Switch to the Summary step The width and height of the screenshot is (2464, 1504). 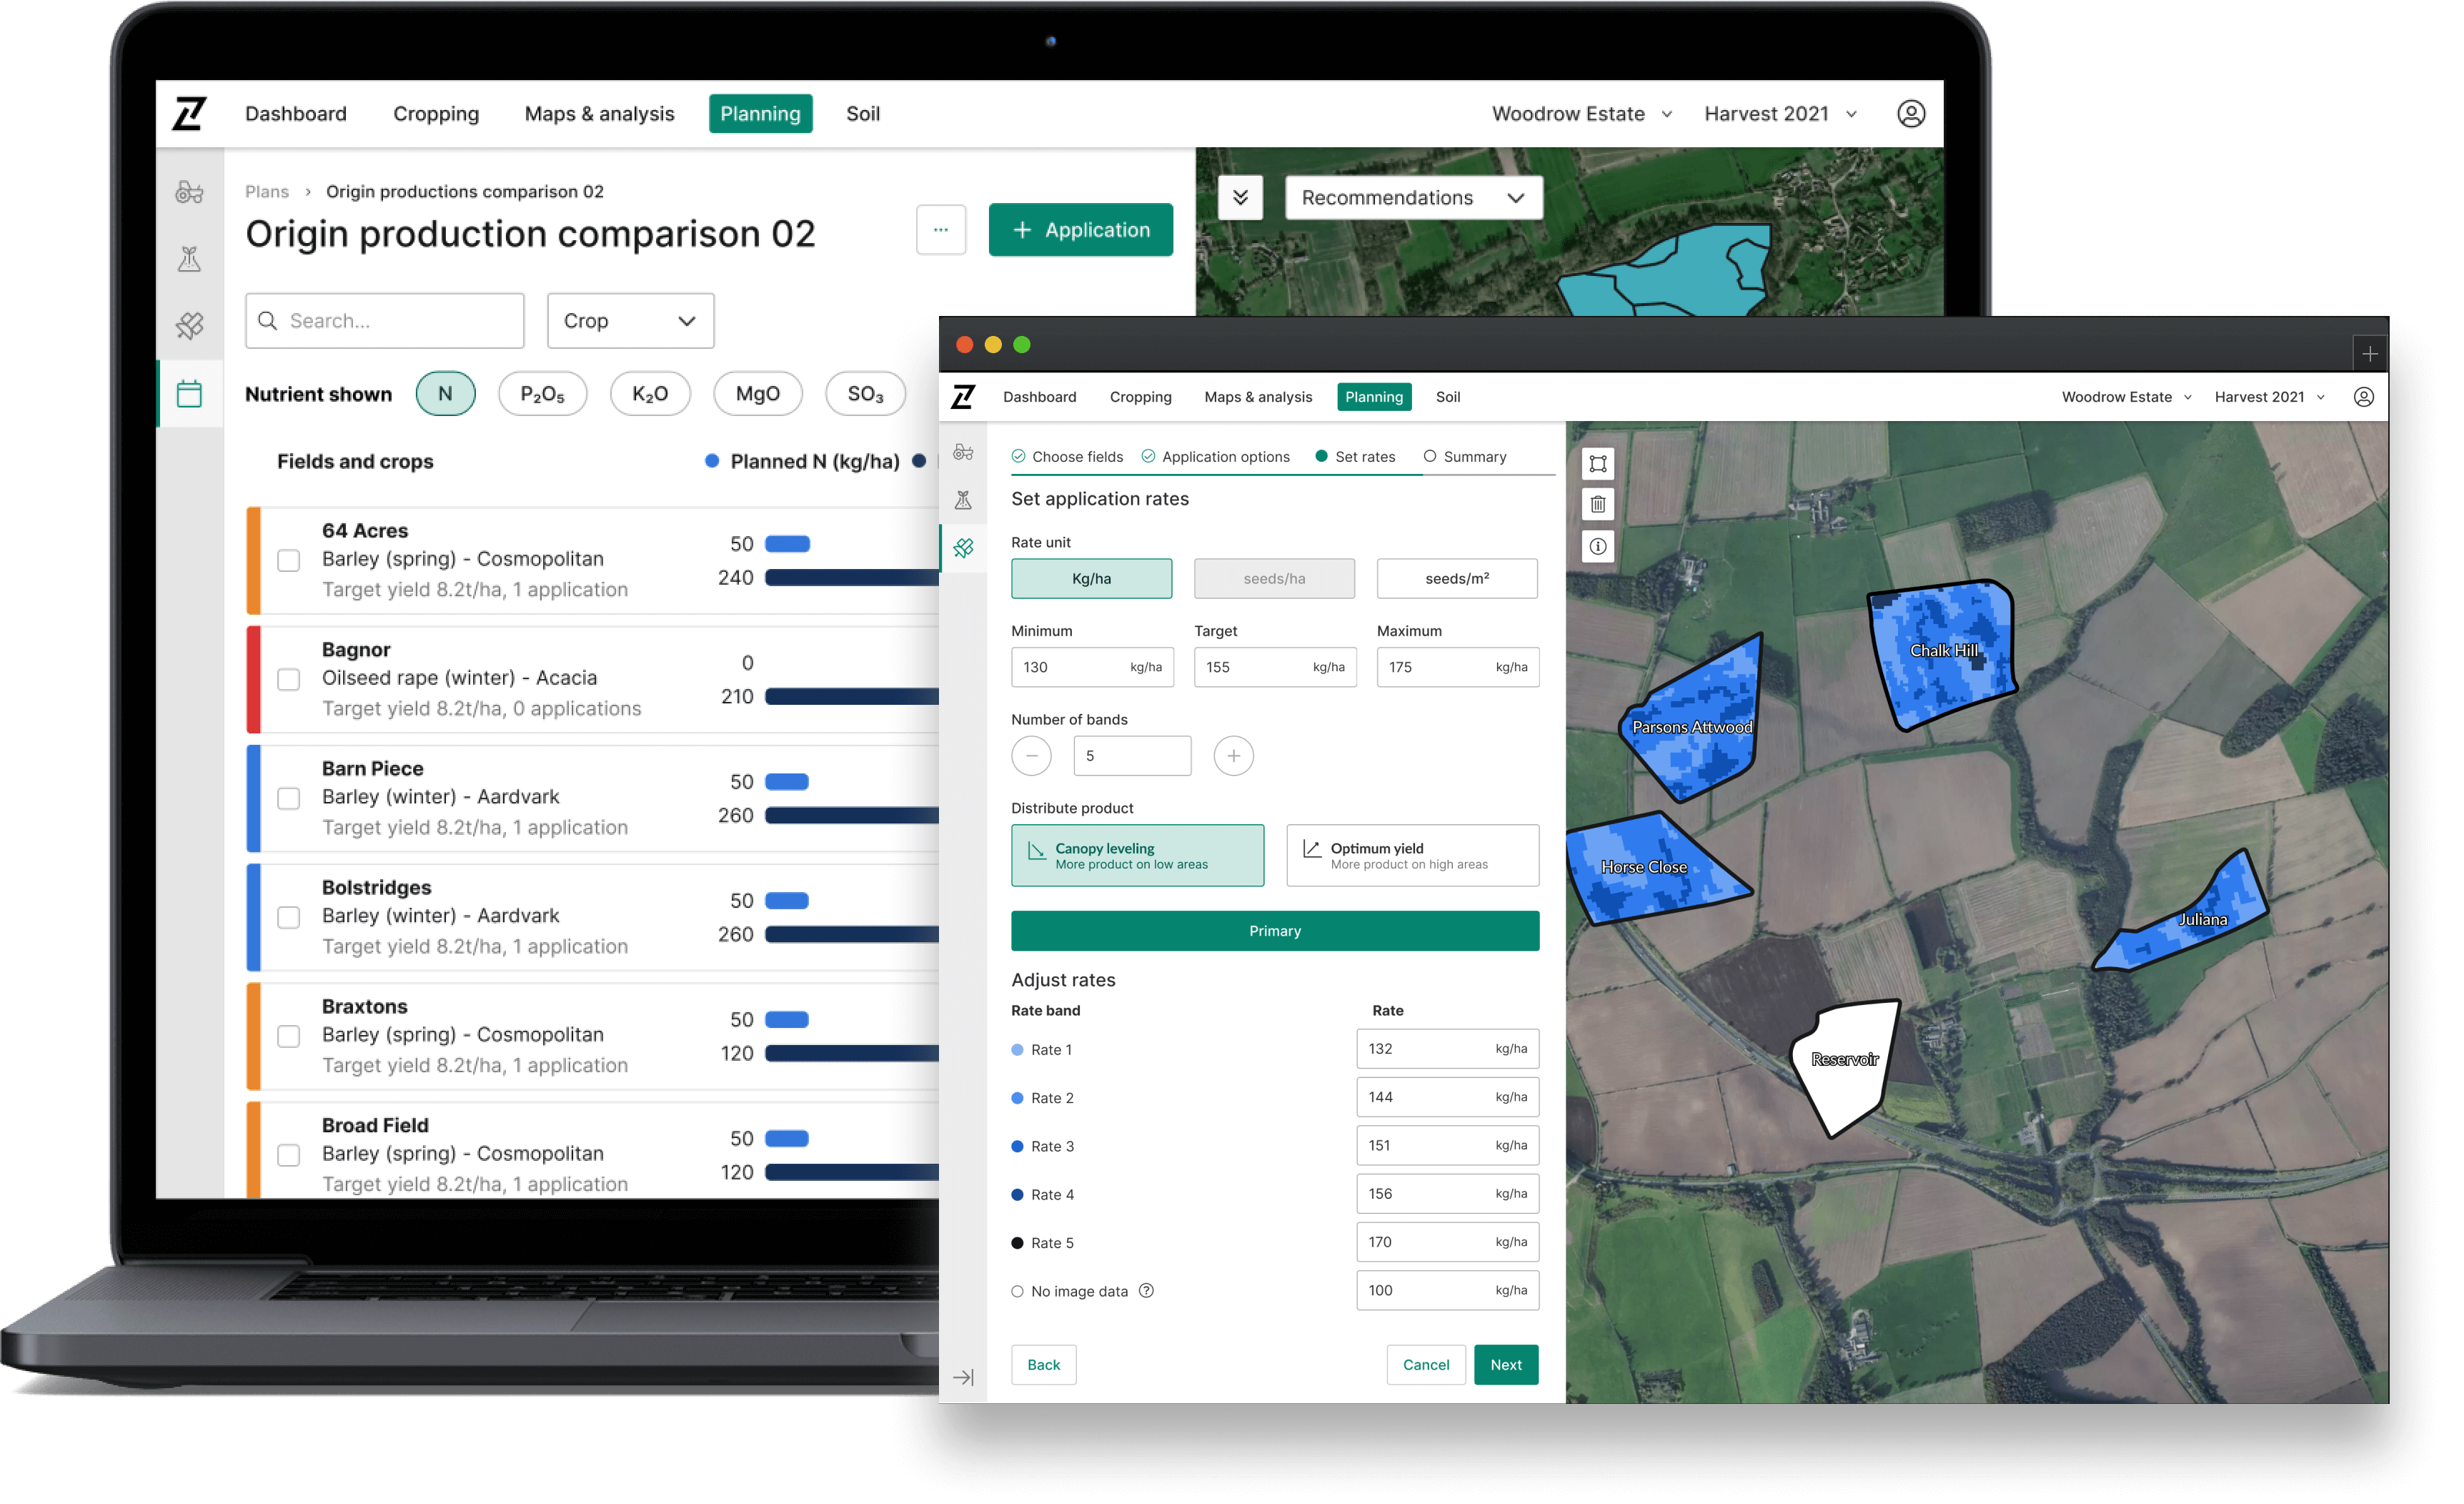click(1464, 457)
